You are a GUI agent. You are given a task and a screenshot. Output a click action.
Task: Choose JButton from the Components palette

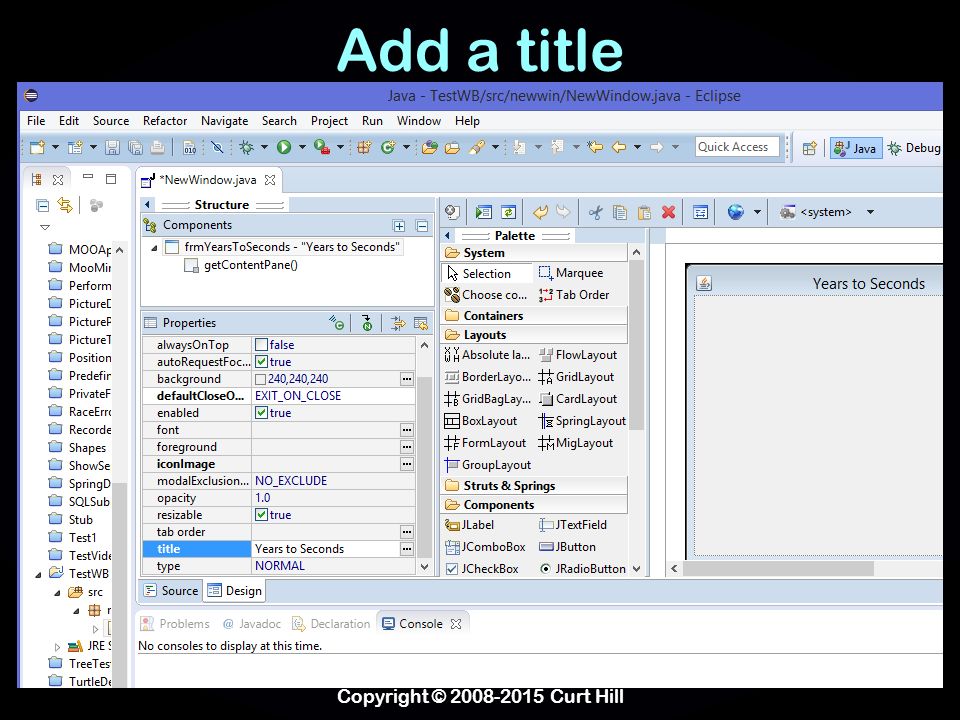point(567,547)
